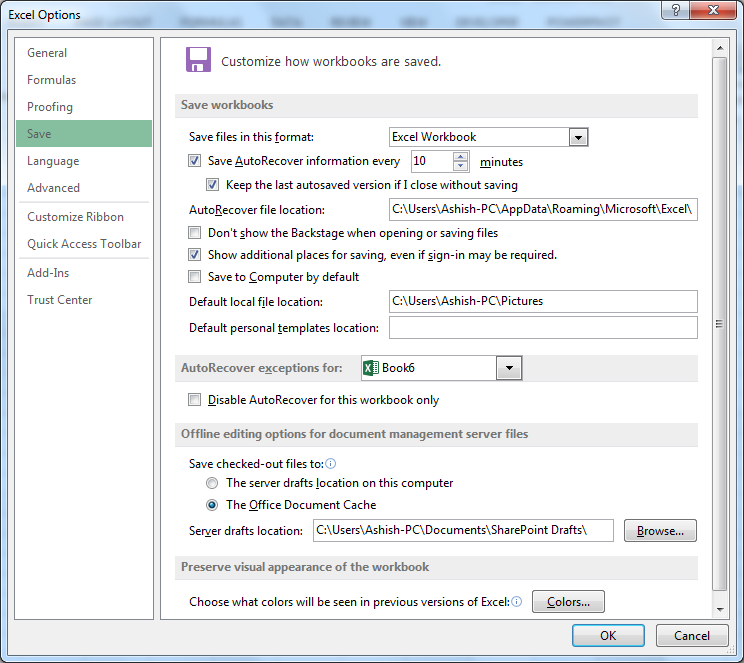Go to Proofing options
The height and width of the screenshot is (663, 744).
coord(84,107)
